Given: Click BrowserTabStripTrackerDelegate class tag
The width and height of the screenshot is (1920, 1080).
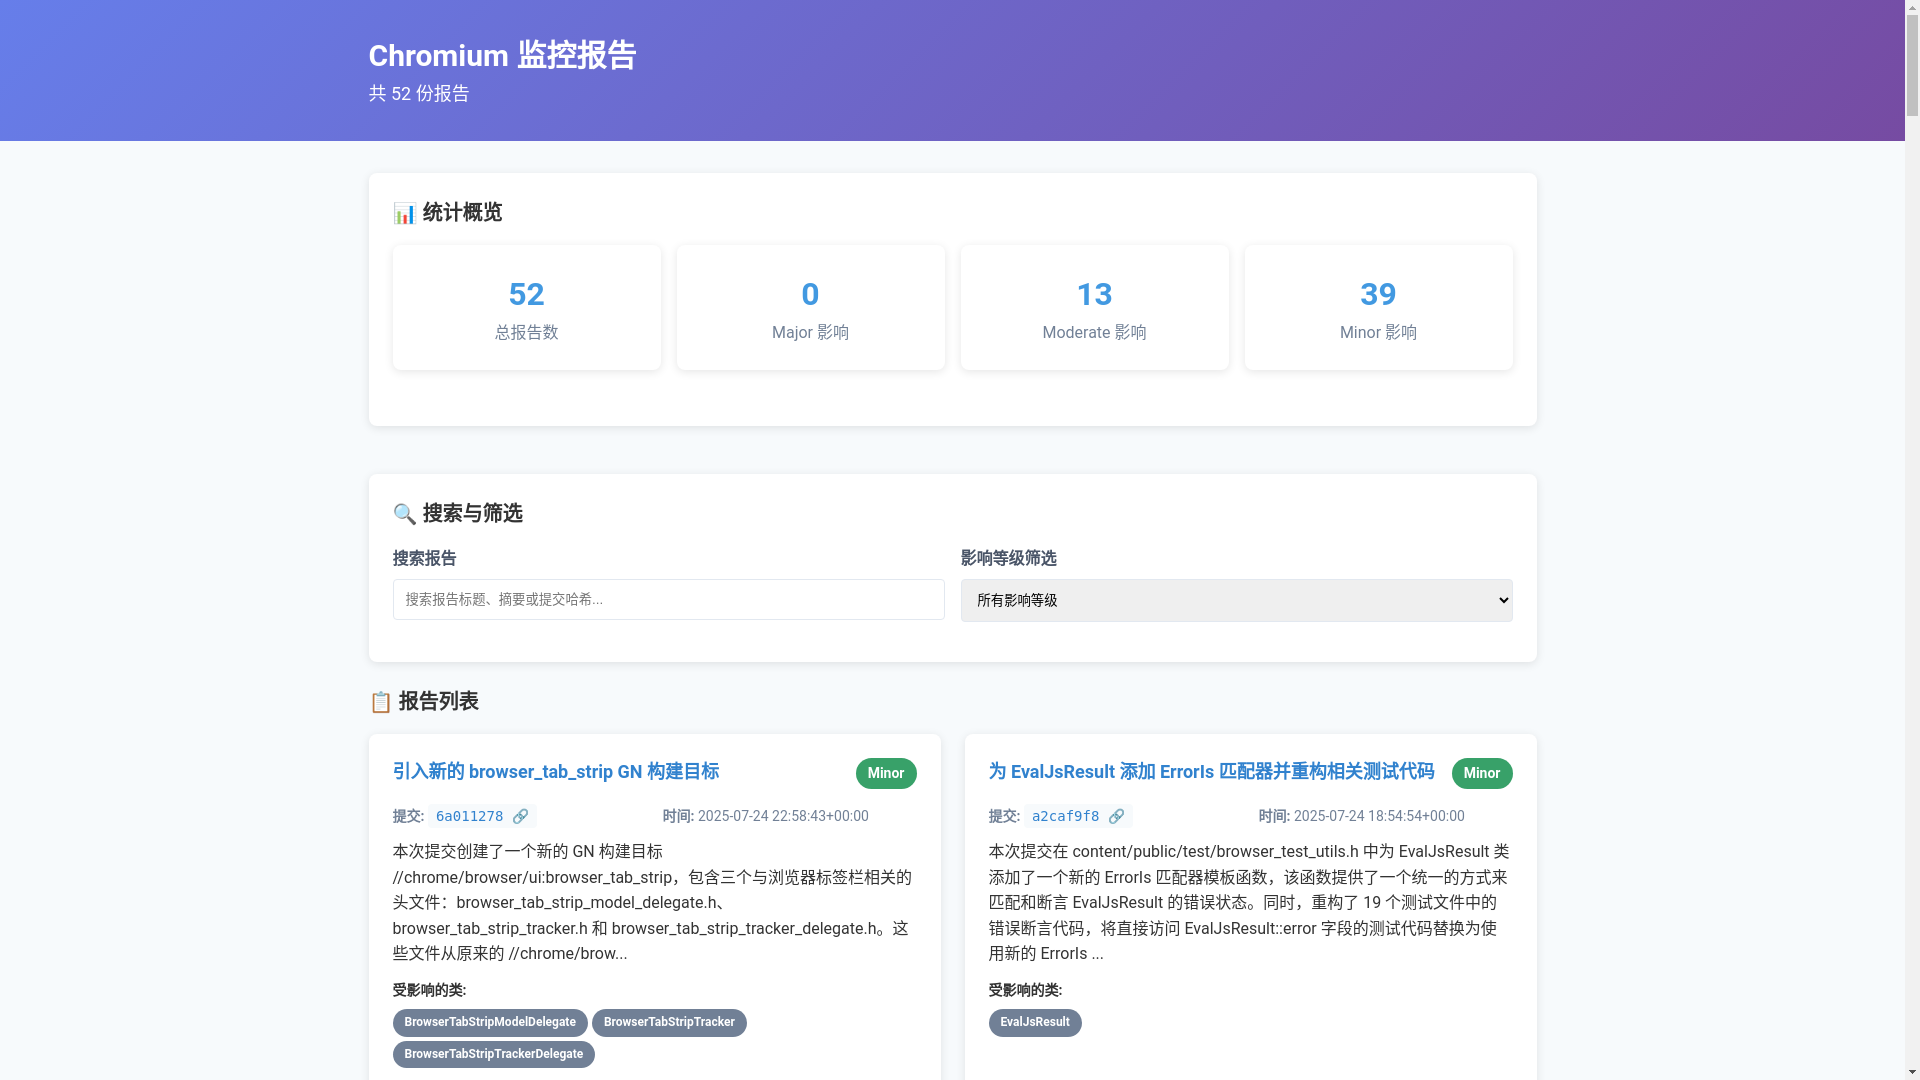Looking at the screenshot, I should [494, 1055].
